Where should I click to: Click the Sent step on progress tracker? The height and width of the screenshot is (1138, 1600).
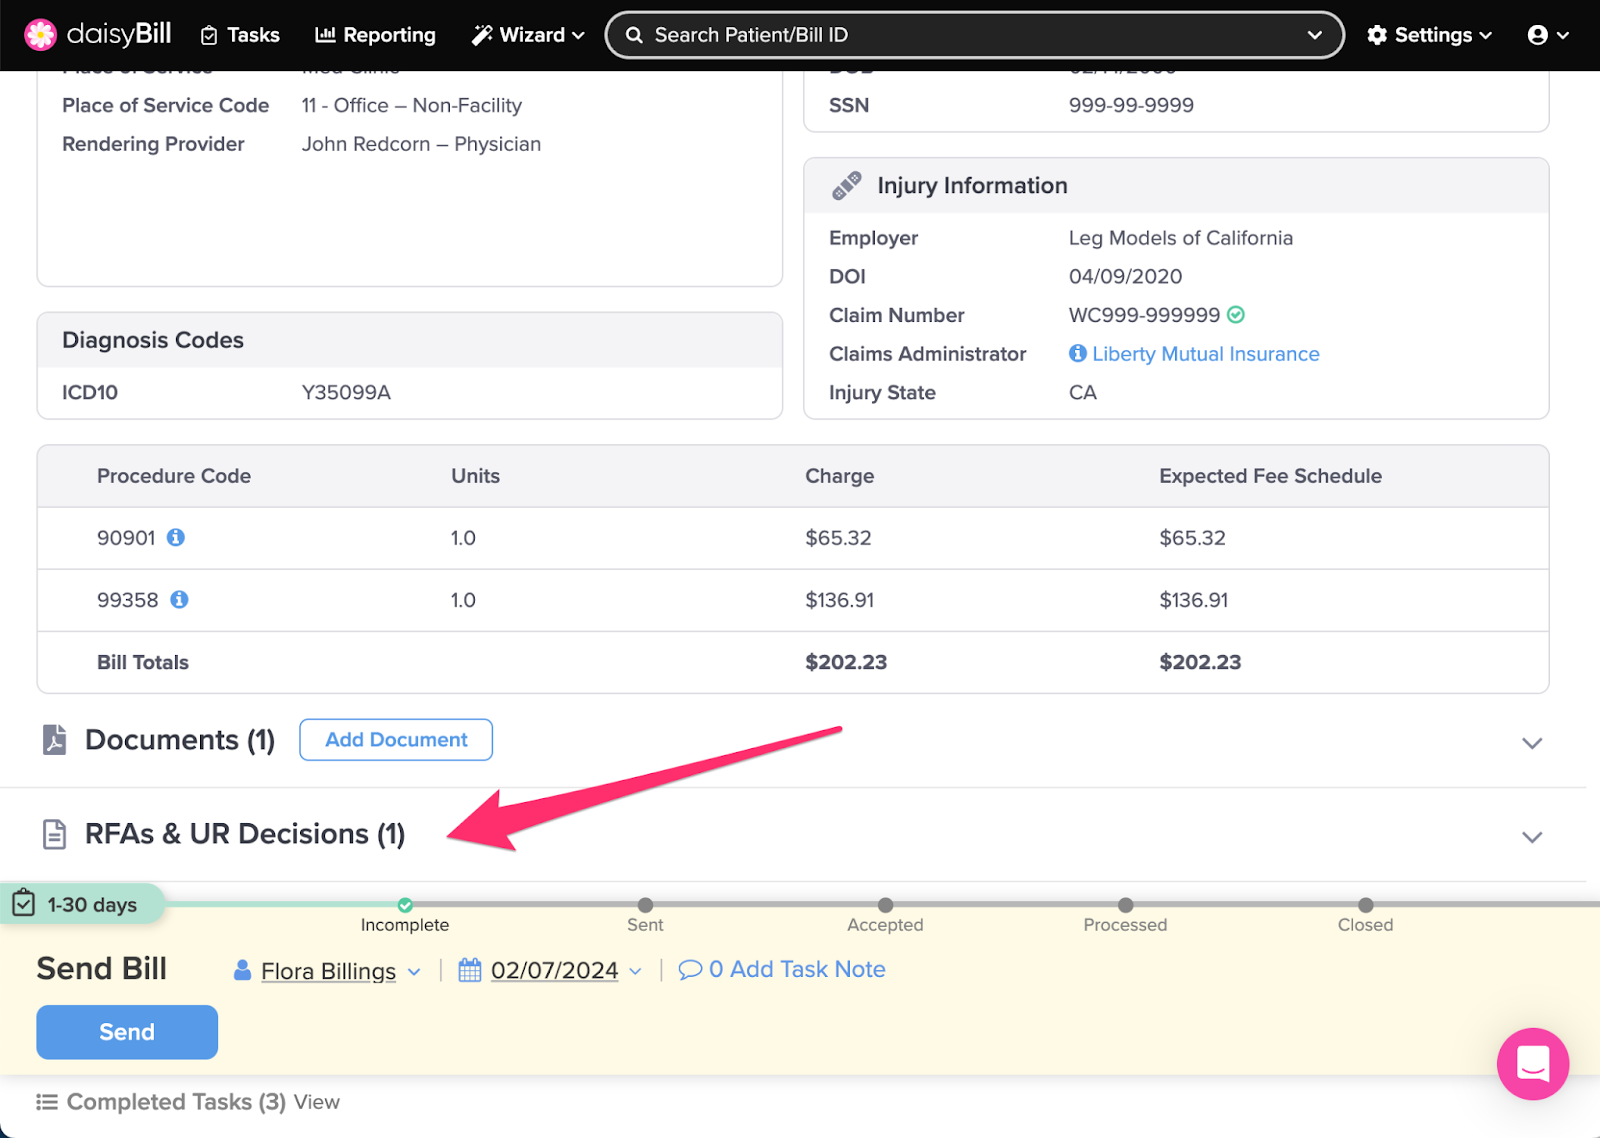coord(645,906)
